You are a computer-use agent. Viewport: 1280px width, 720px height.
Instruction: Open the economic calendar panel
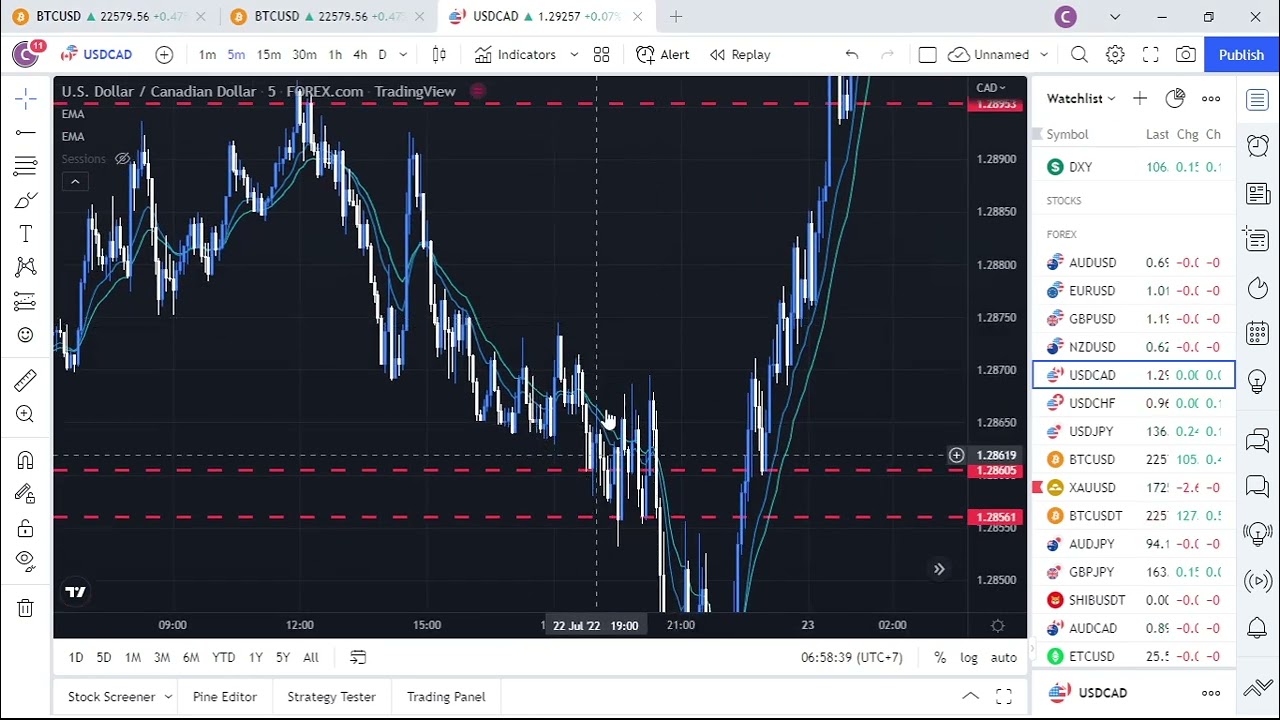[1258, 333]
